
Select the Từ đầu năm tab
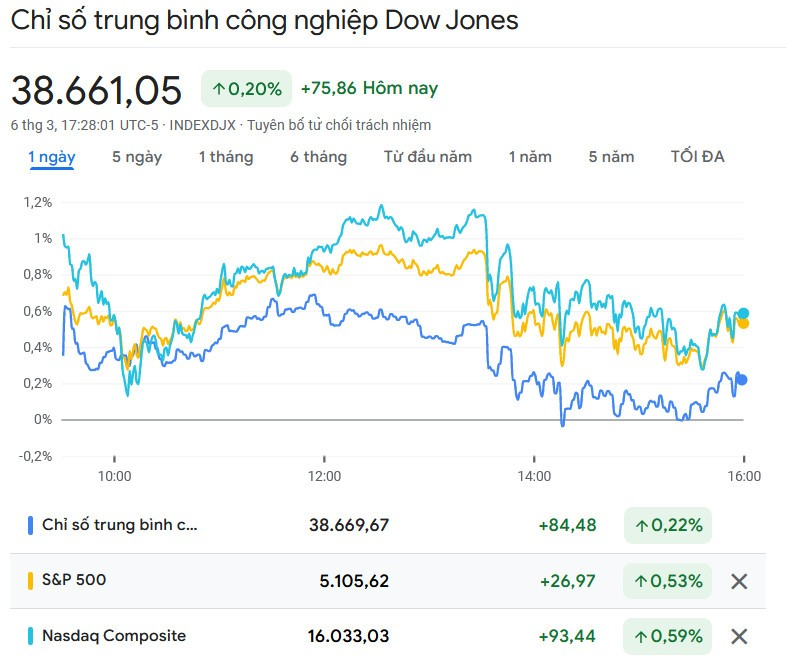[x=427, y=157]
